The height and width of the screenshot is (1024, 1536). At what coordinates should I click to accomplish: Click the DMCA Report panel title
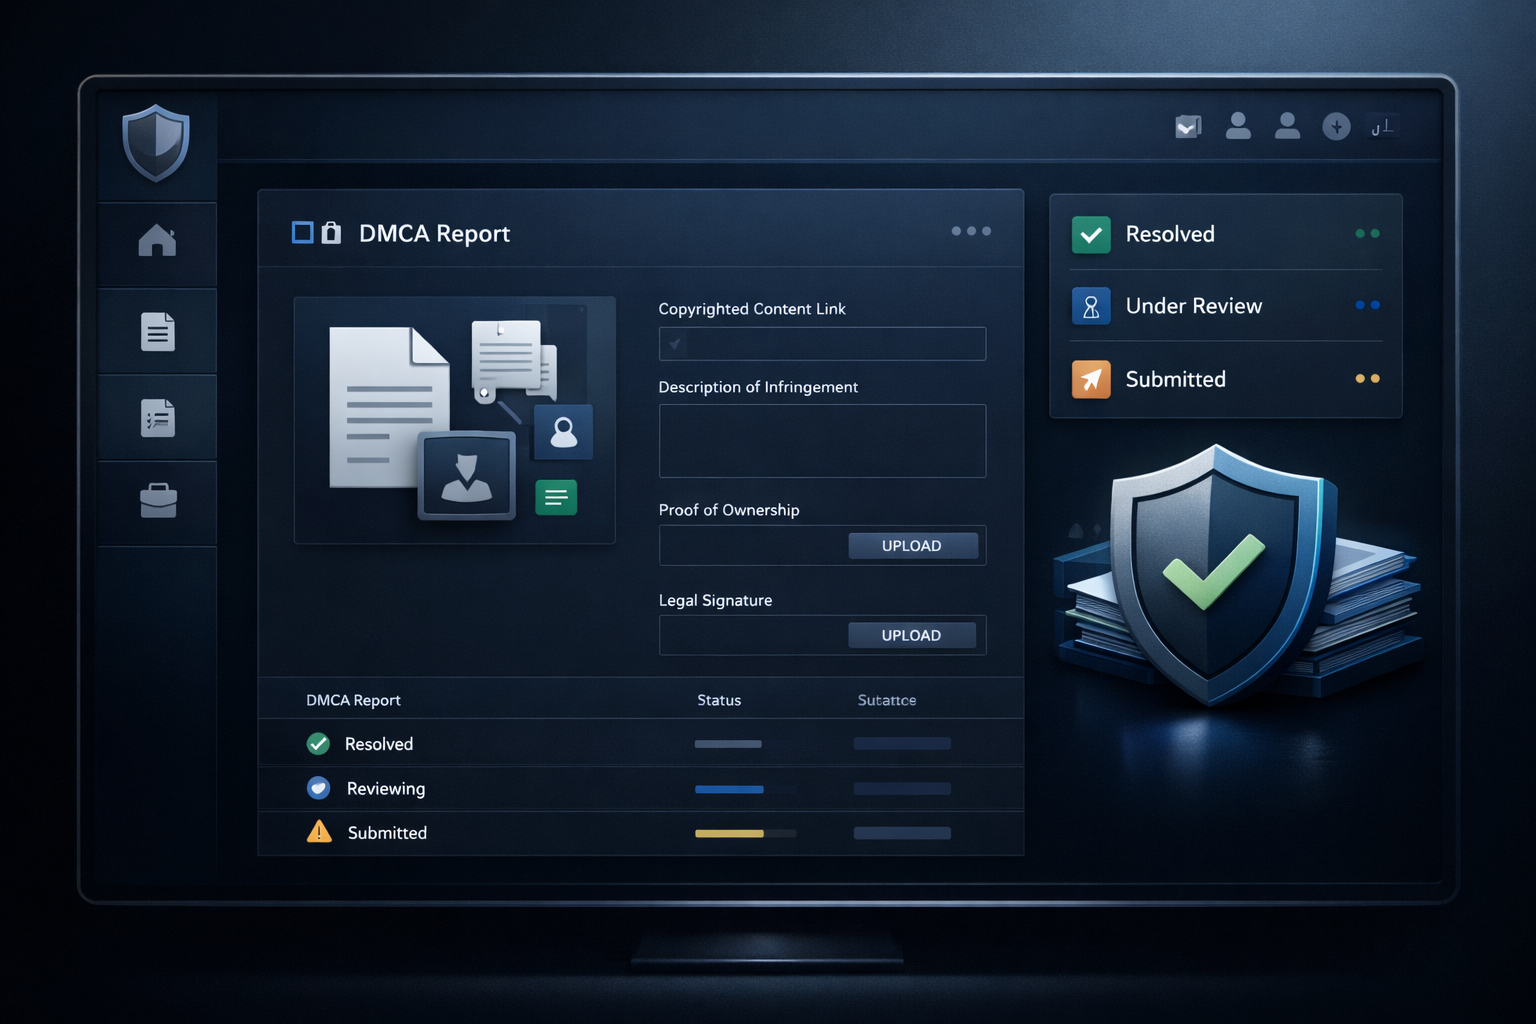pos(435,234)
